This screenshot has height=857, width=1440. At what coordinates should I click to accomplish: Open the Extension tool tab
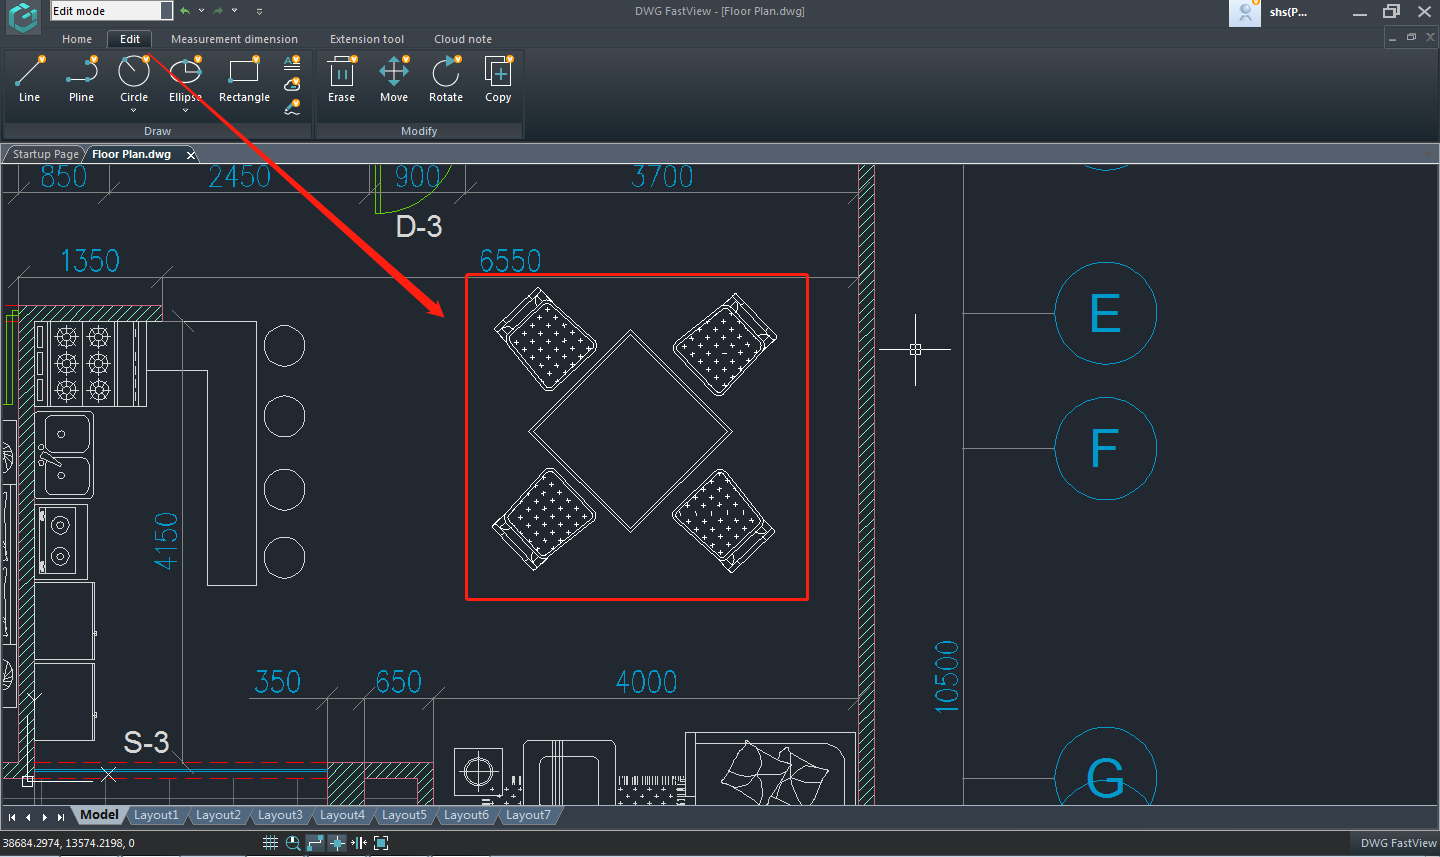coord(367,39)
